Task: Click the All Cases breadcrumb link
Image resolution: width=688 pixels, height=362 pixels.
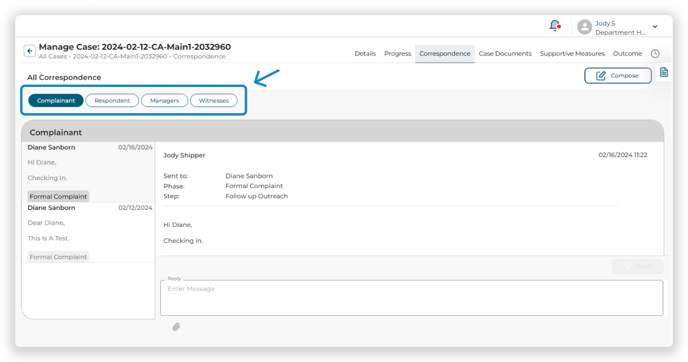Action: 53,57
